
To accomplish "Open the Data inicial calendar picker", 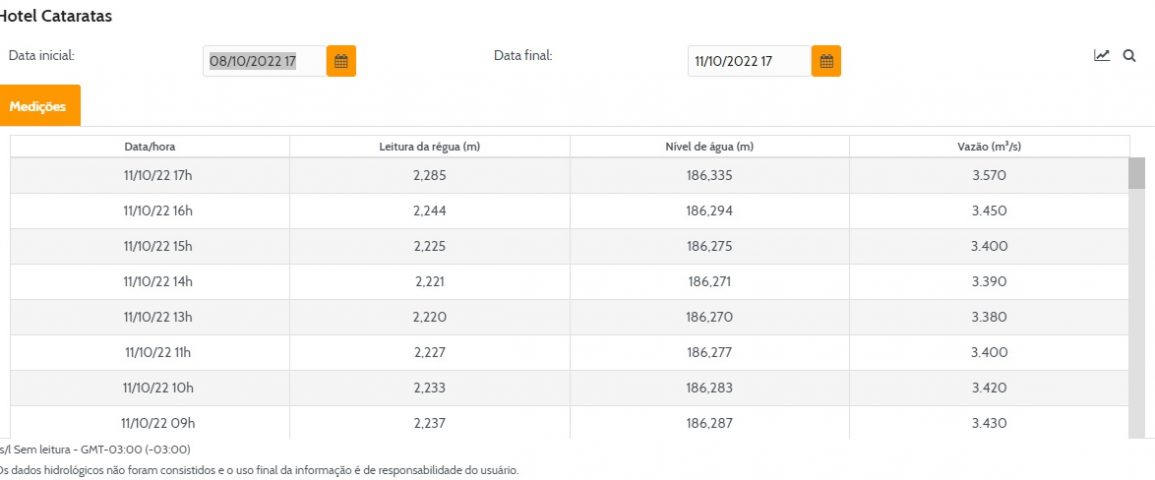I will click(341, 61).
